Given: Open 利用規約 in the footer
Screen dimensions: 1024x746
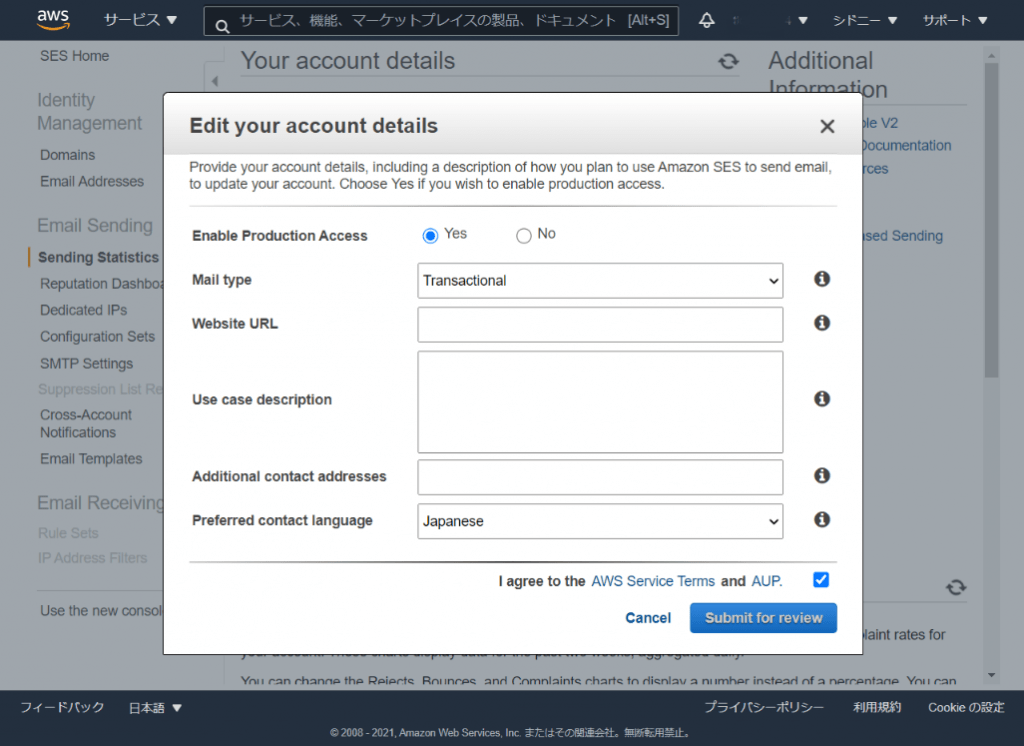Looking at the screenshot, I should [876, 707].
